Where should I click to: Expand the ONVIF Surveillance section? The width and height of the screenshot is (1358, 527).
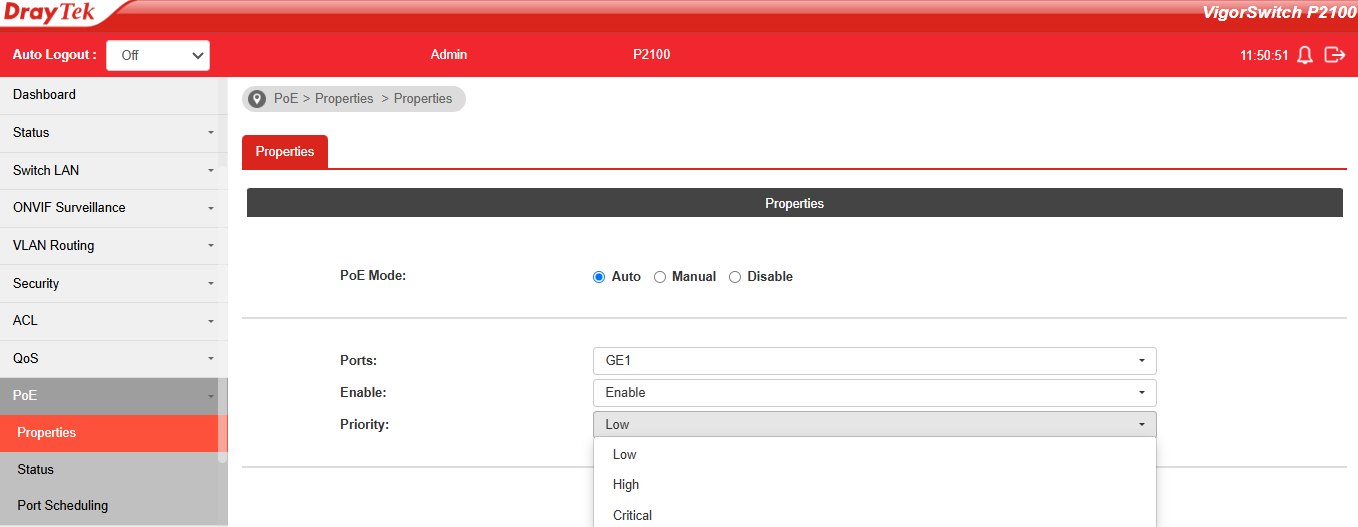click(69, 208)
